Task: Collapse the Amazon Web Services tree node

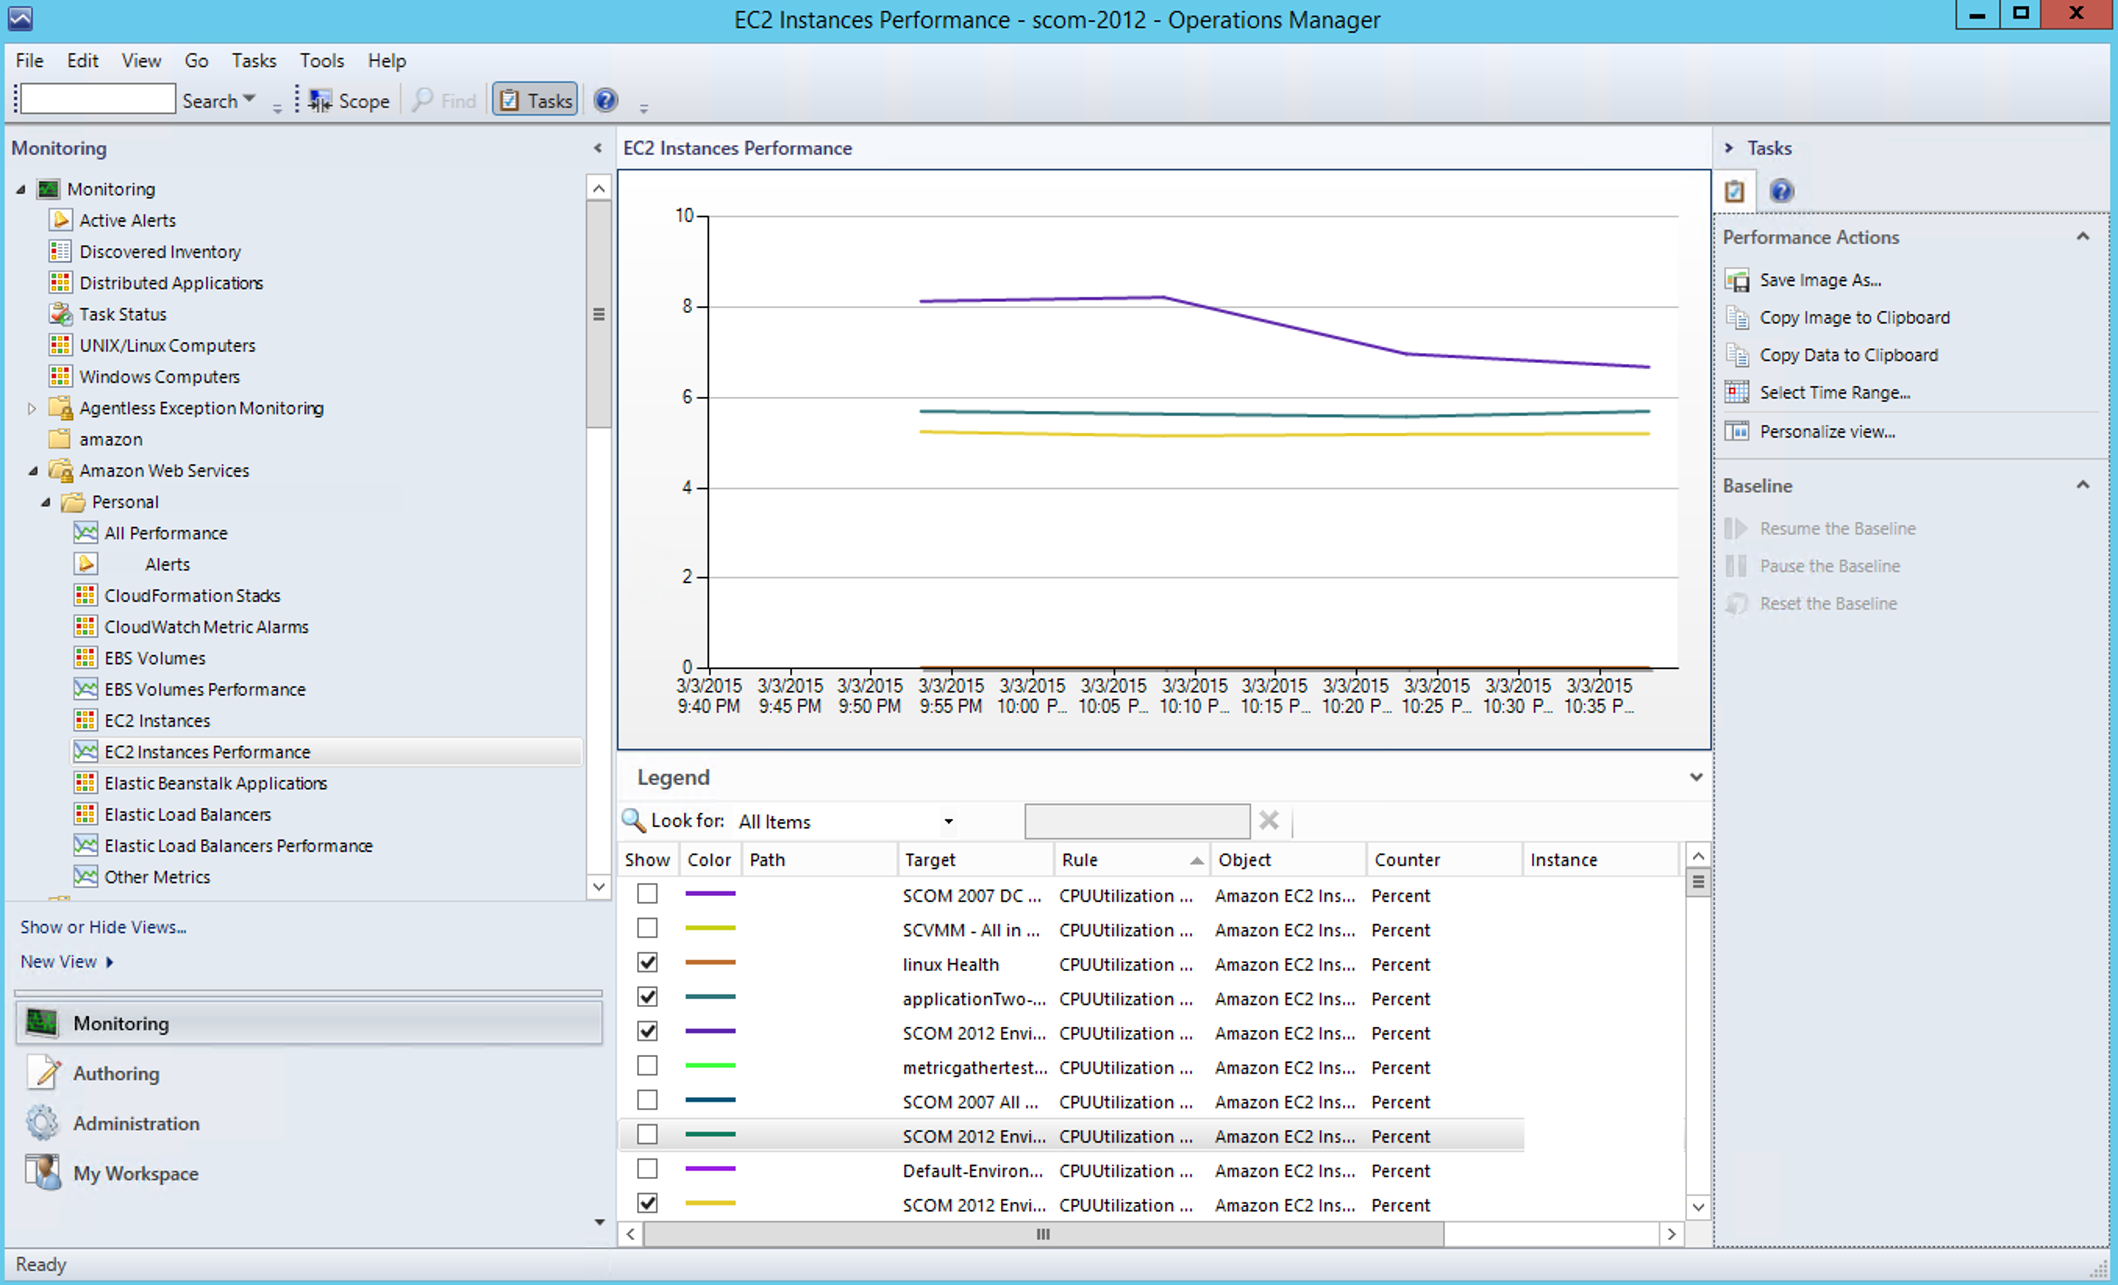Action: tap(33, 470)
